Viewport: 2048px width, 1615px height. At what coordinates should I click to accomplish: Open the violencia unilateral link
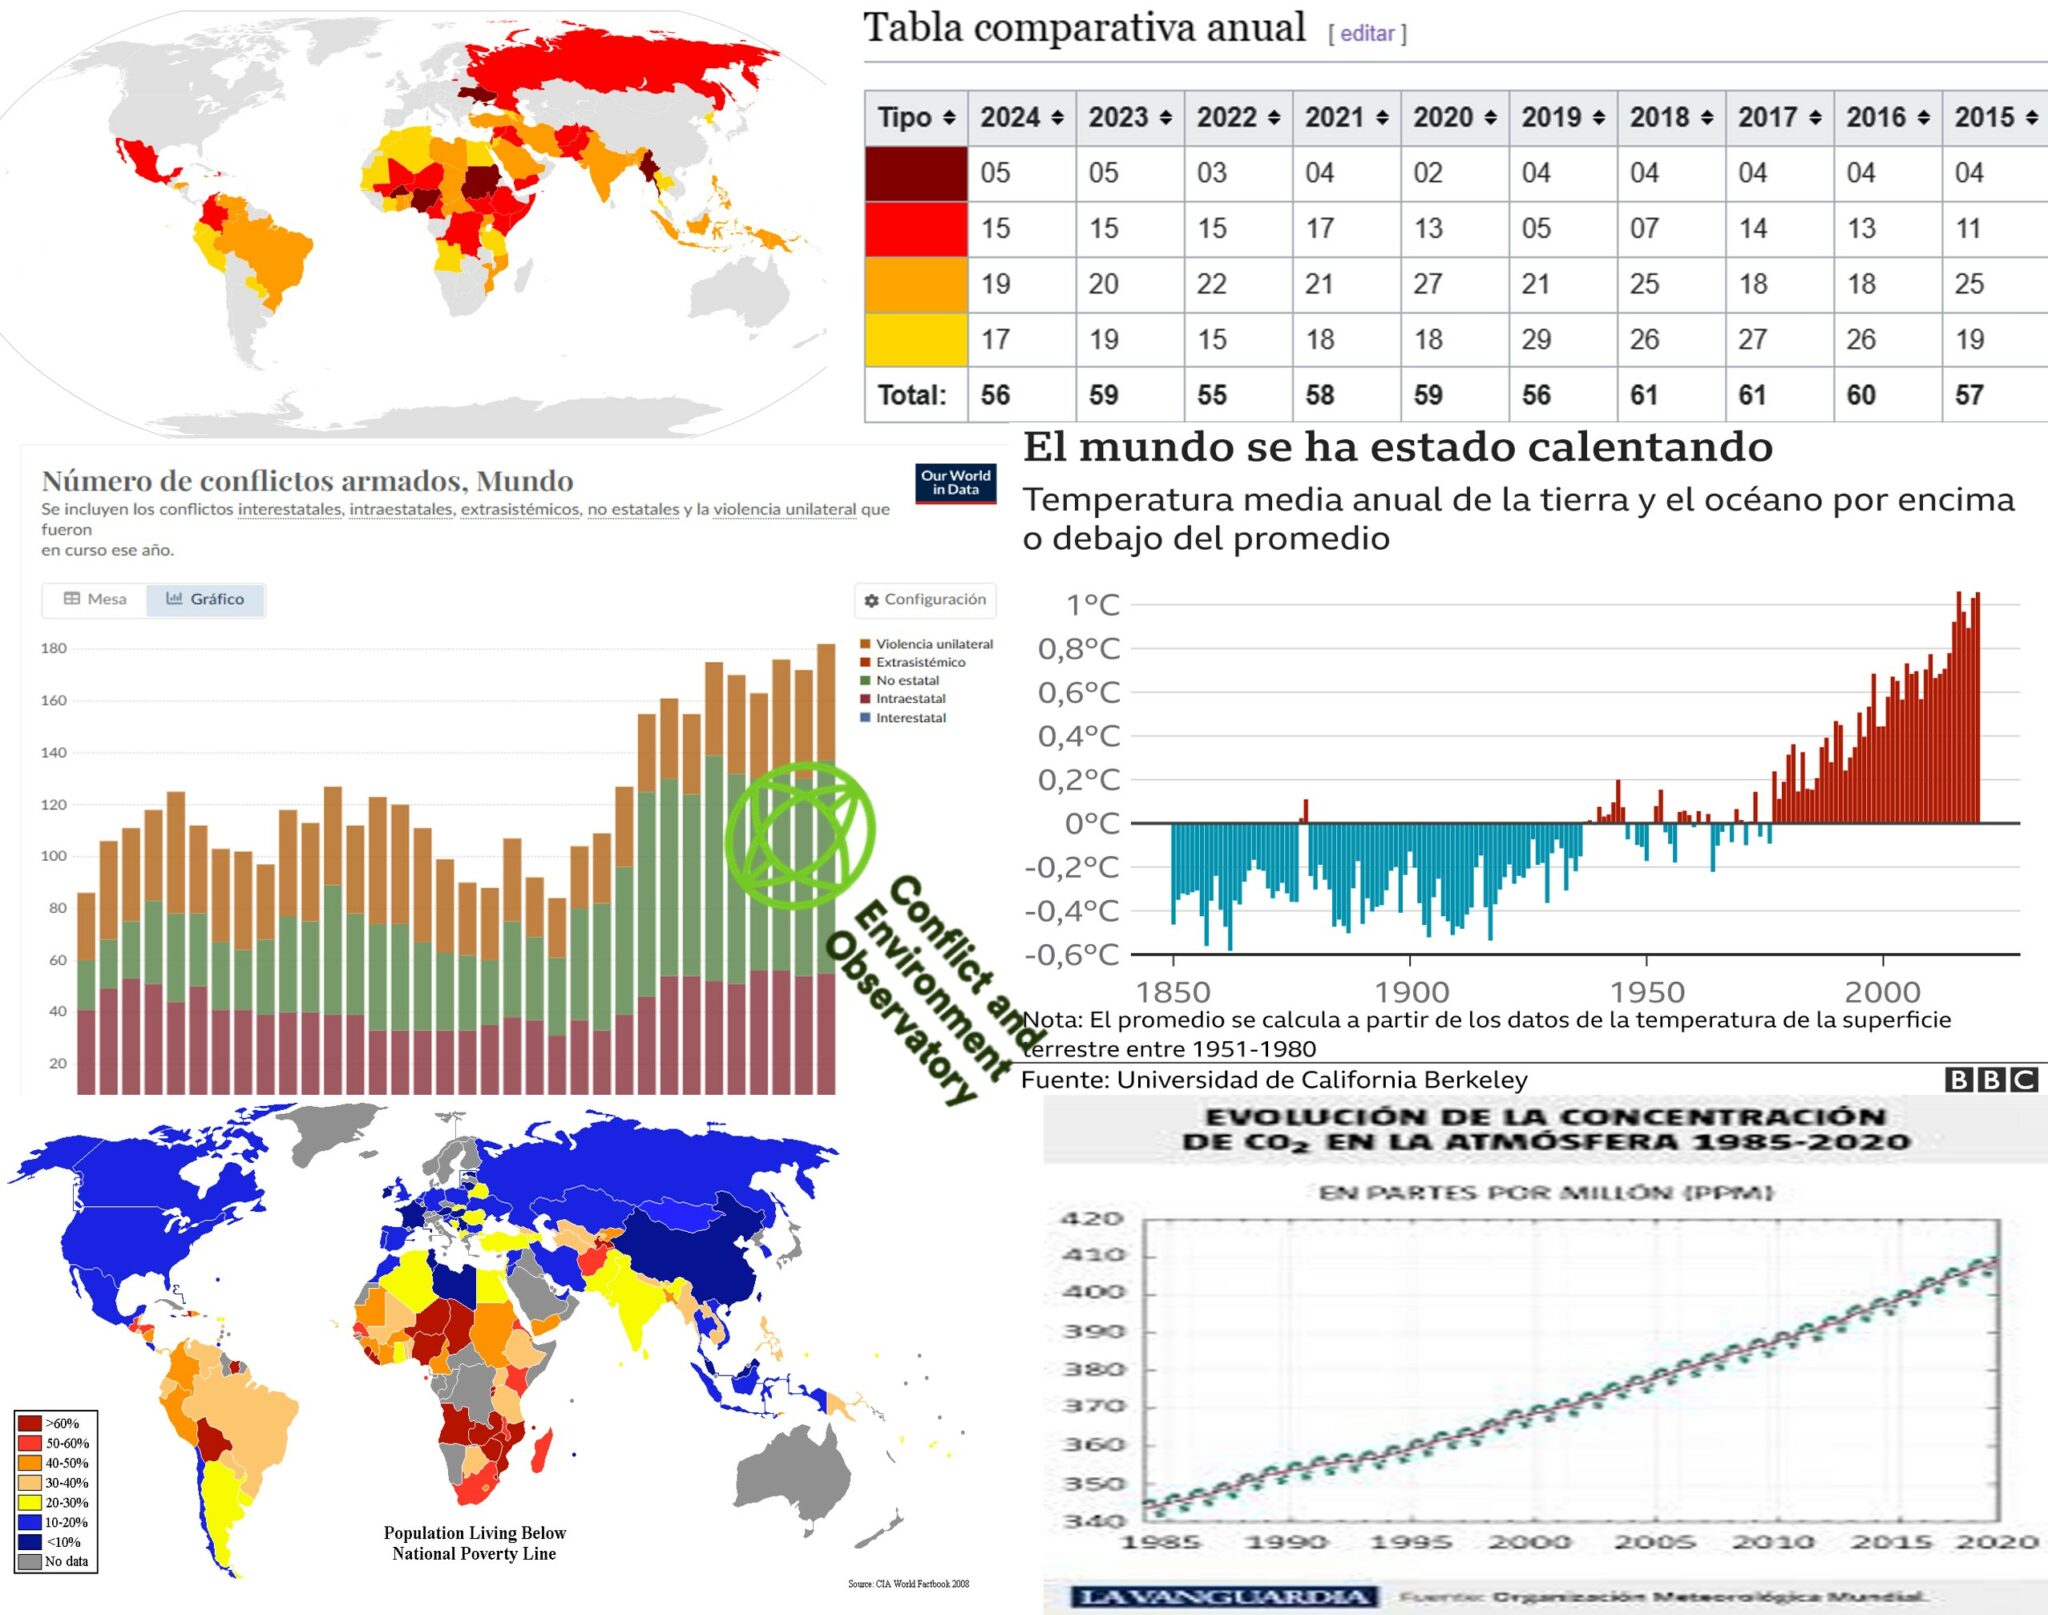(784, 510)
